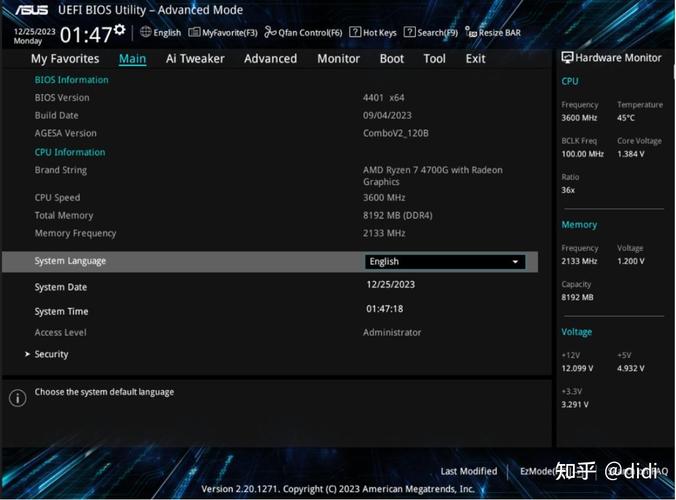Click the System Time label

click(x=61, y=311)
